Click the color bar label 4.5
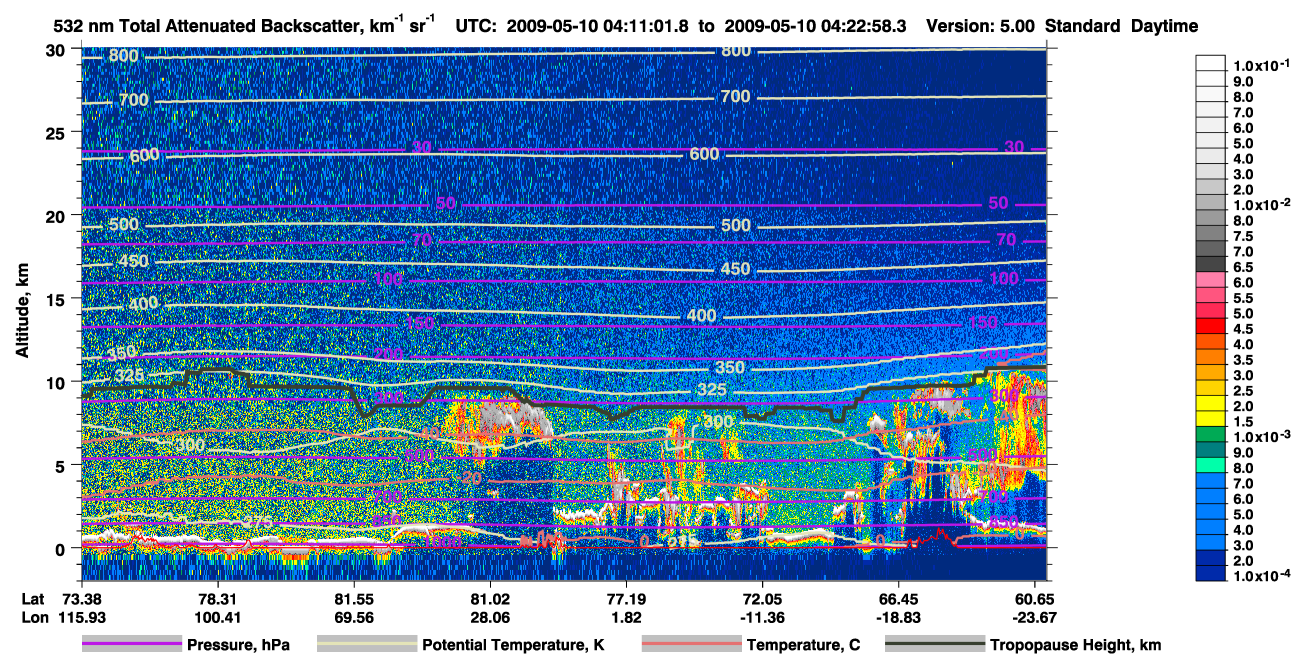Image resolution: width=1300 pixels, height=667 pixels. coord(1242,329)
